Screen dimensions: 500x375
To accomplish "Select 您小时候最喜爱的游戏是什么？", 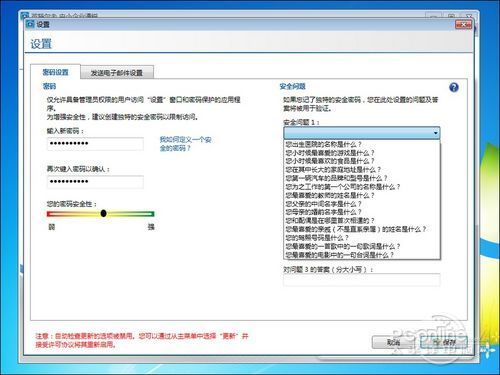I will coord(362,153).
